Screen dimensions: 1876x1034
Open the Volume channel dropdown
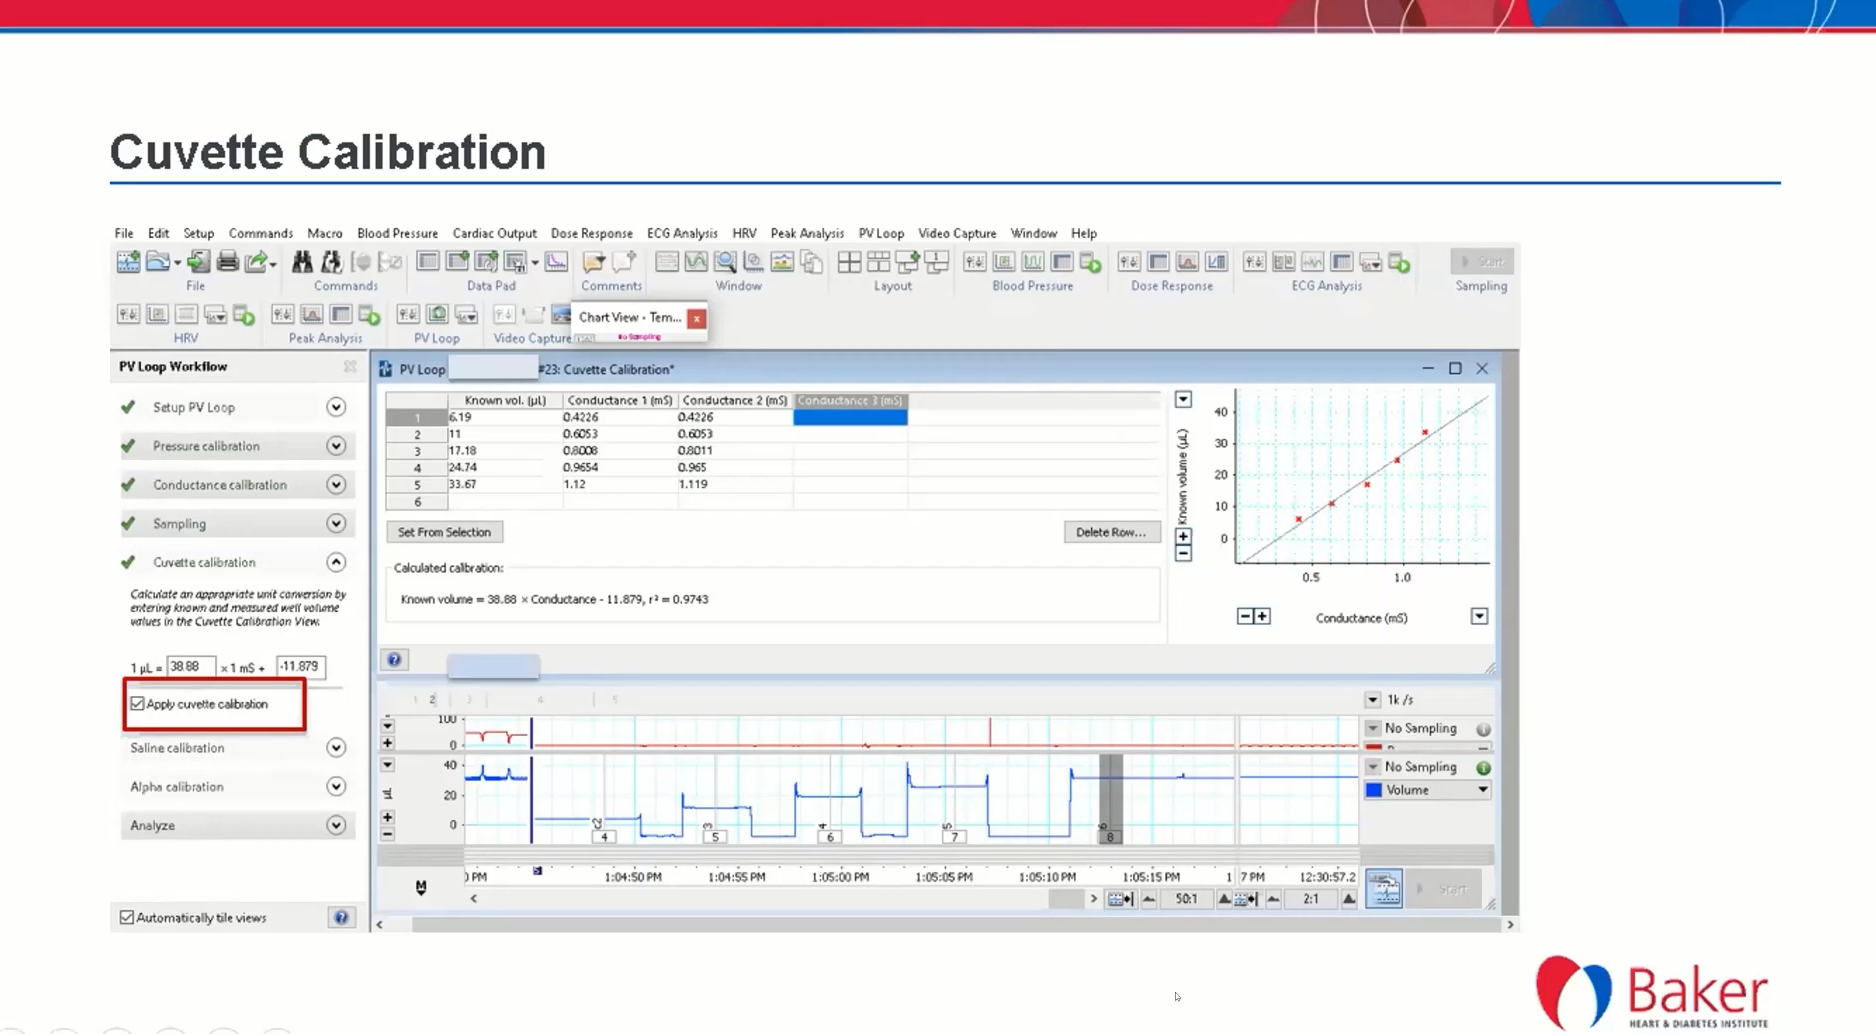pyautogui.click(x=1482, y=790)
